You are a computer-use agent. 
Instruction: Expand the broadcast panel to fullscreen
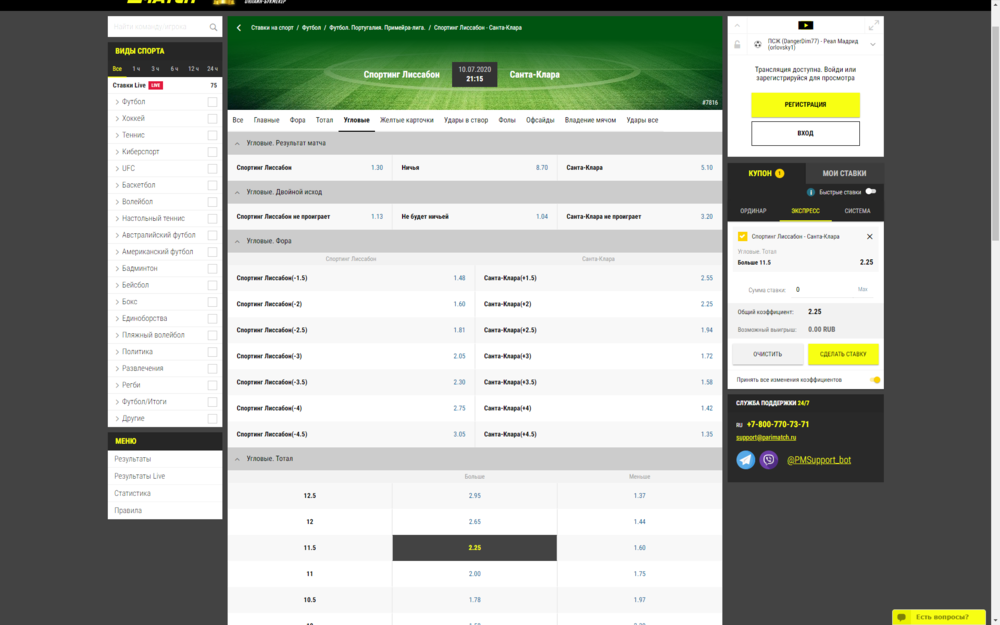click(x=874, y=26)
